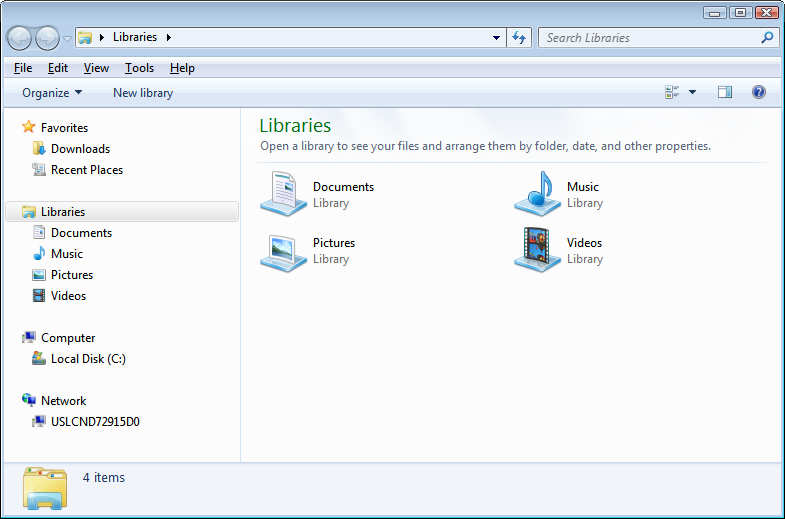Click the Music library name in main pane
The image size is (785, 519).
click(583, 187)
